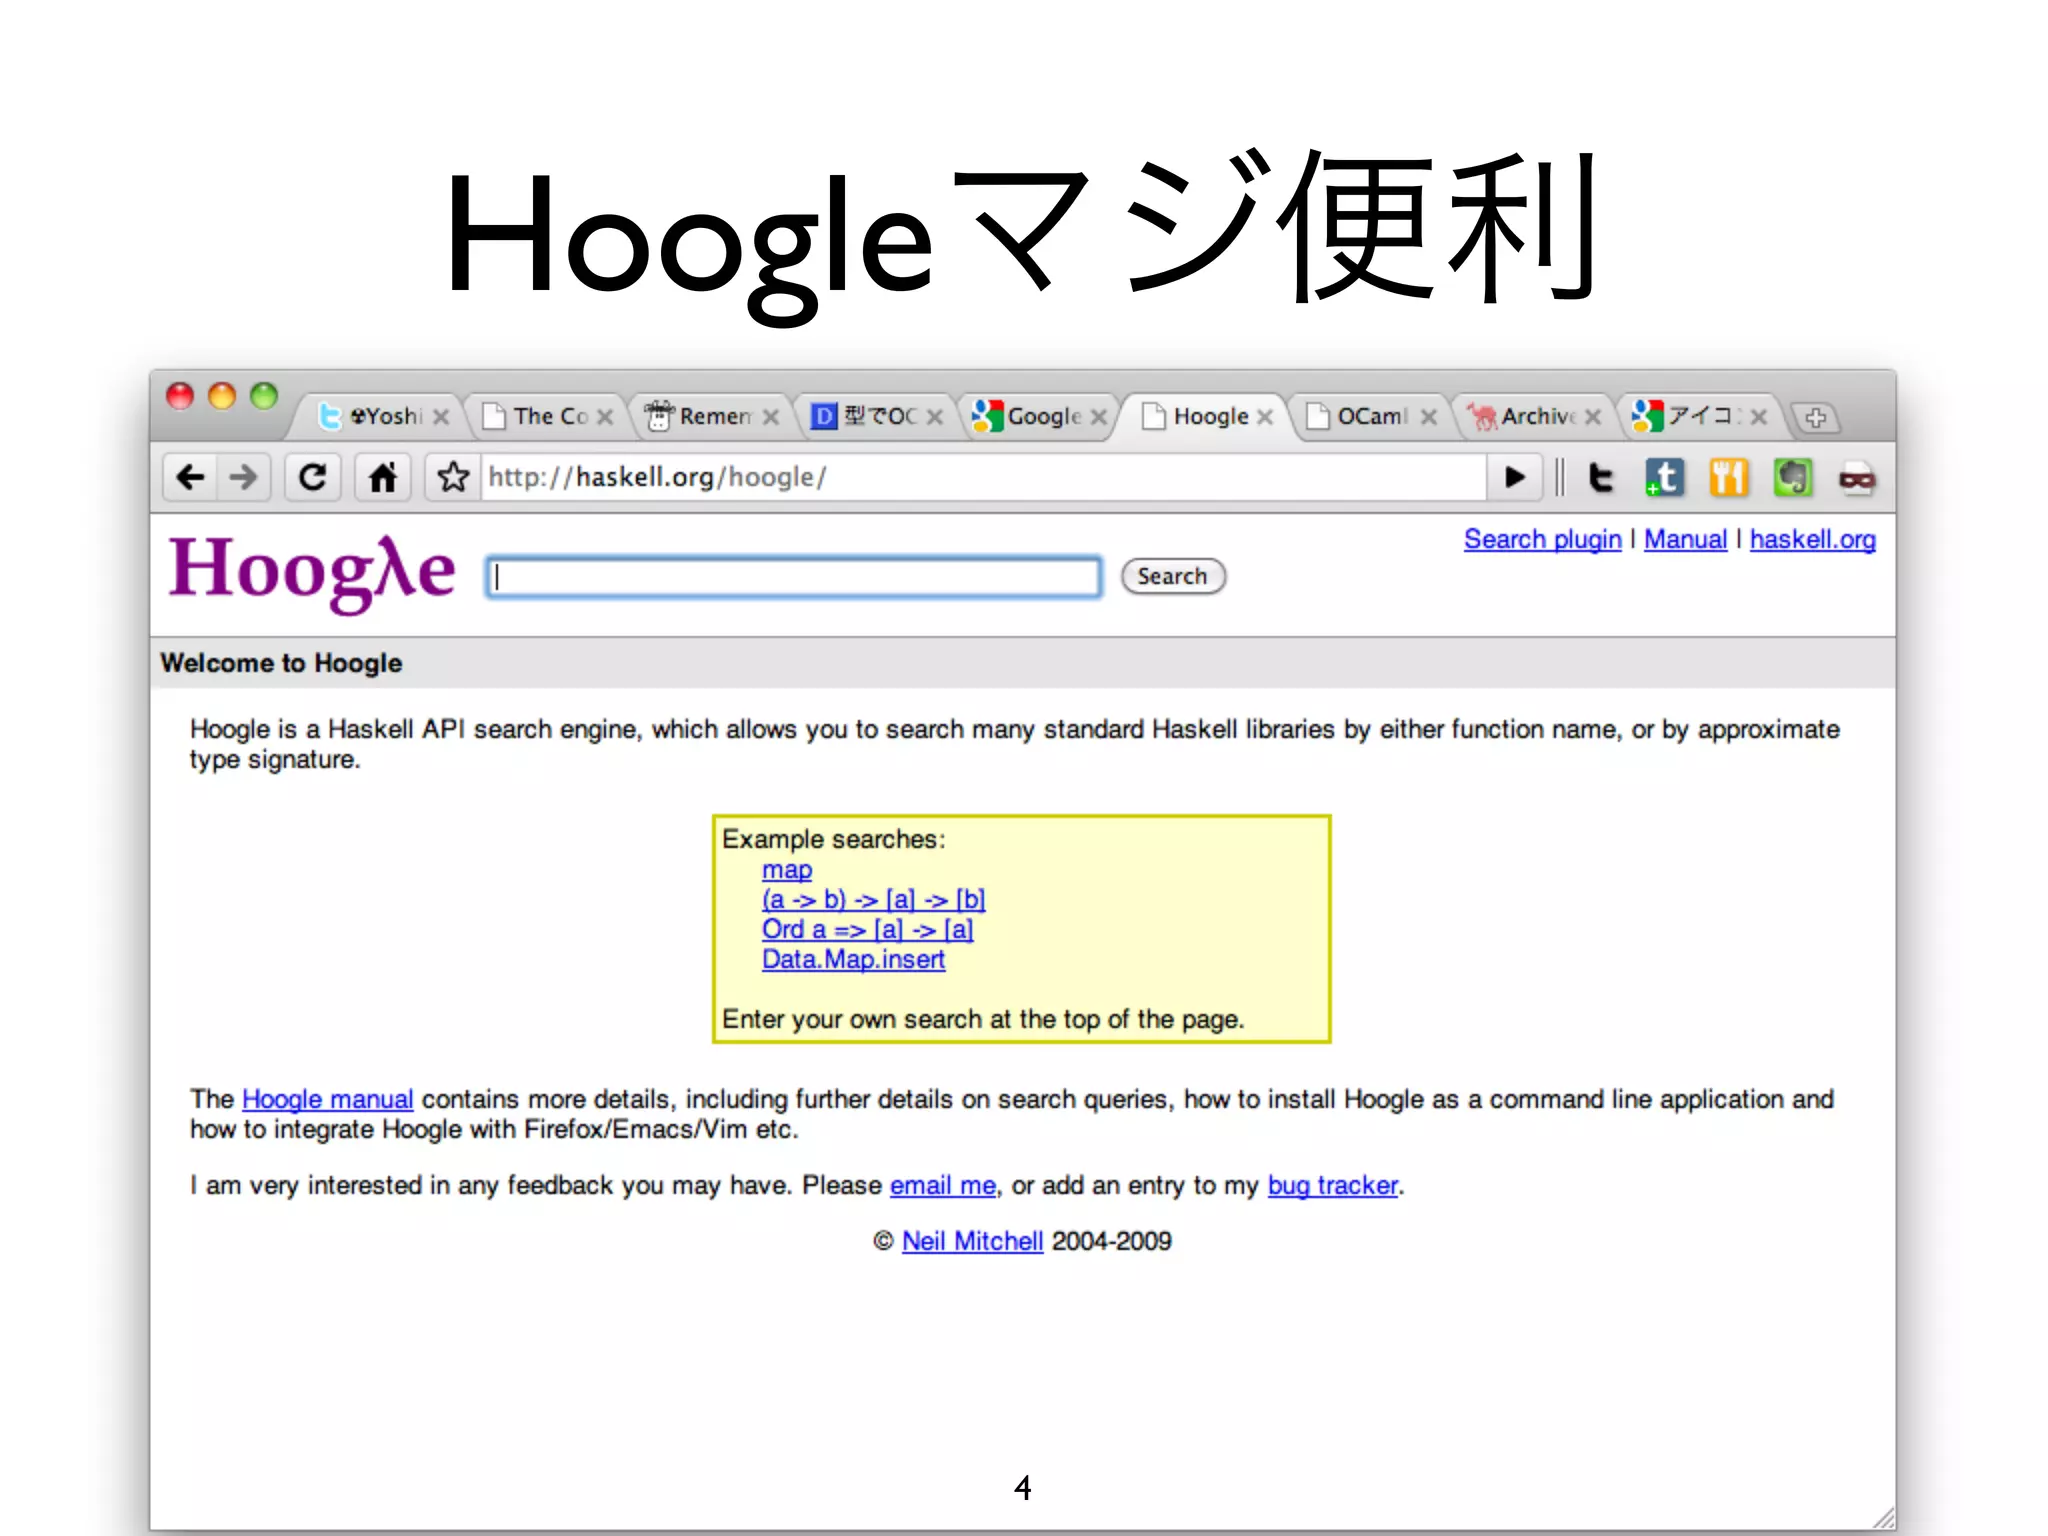Screen dimensions: 2048x1536
Task: Open the Tumblr extension icon
Action: point(1665,478)
